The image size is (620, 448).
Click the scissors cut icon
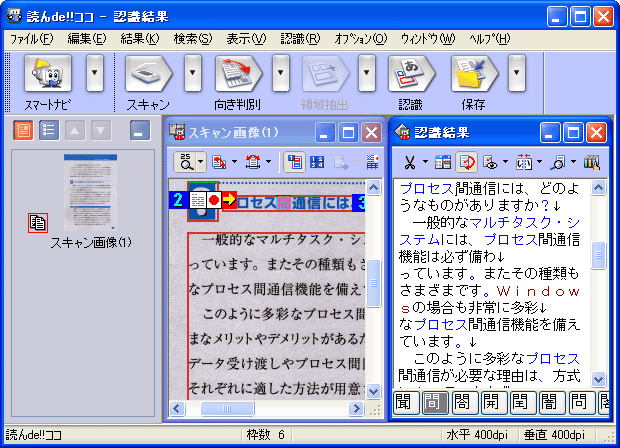[410, 162]
